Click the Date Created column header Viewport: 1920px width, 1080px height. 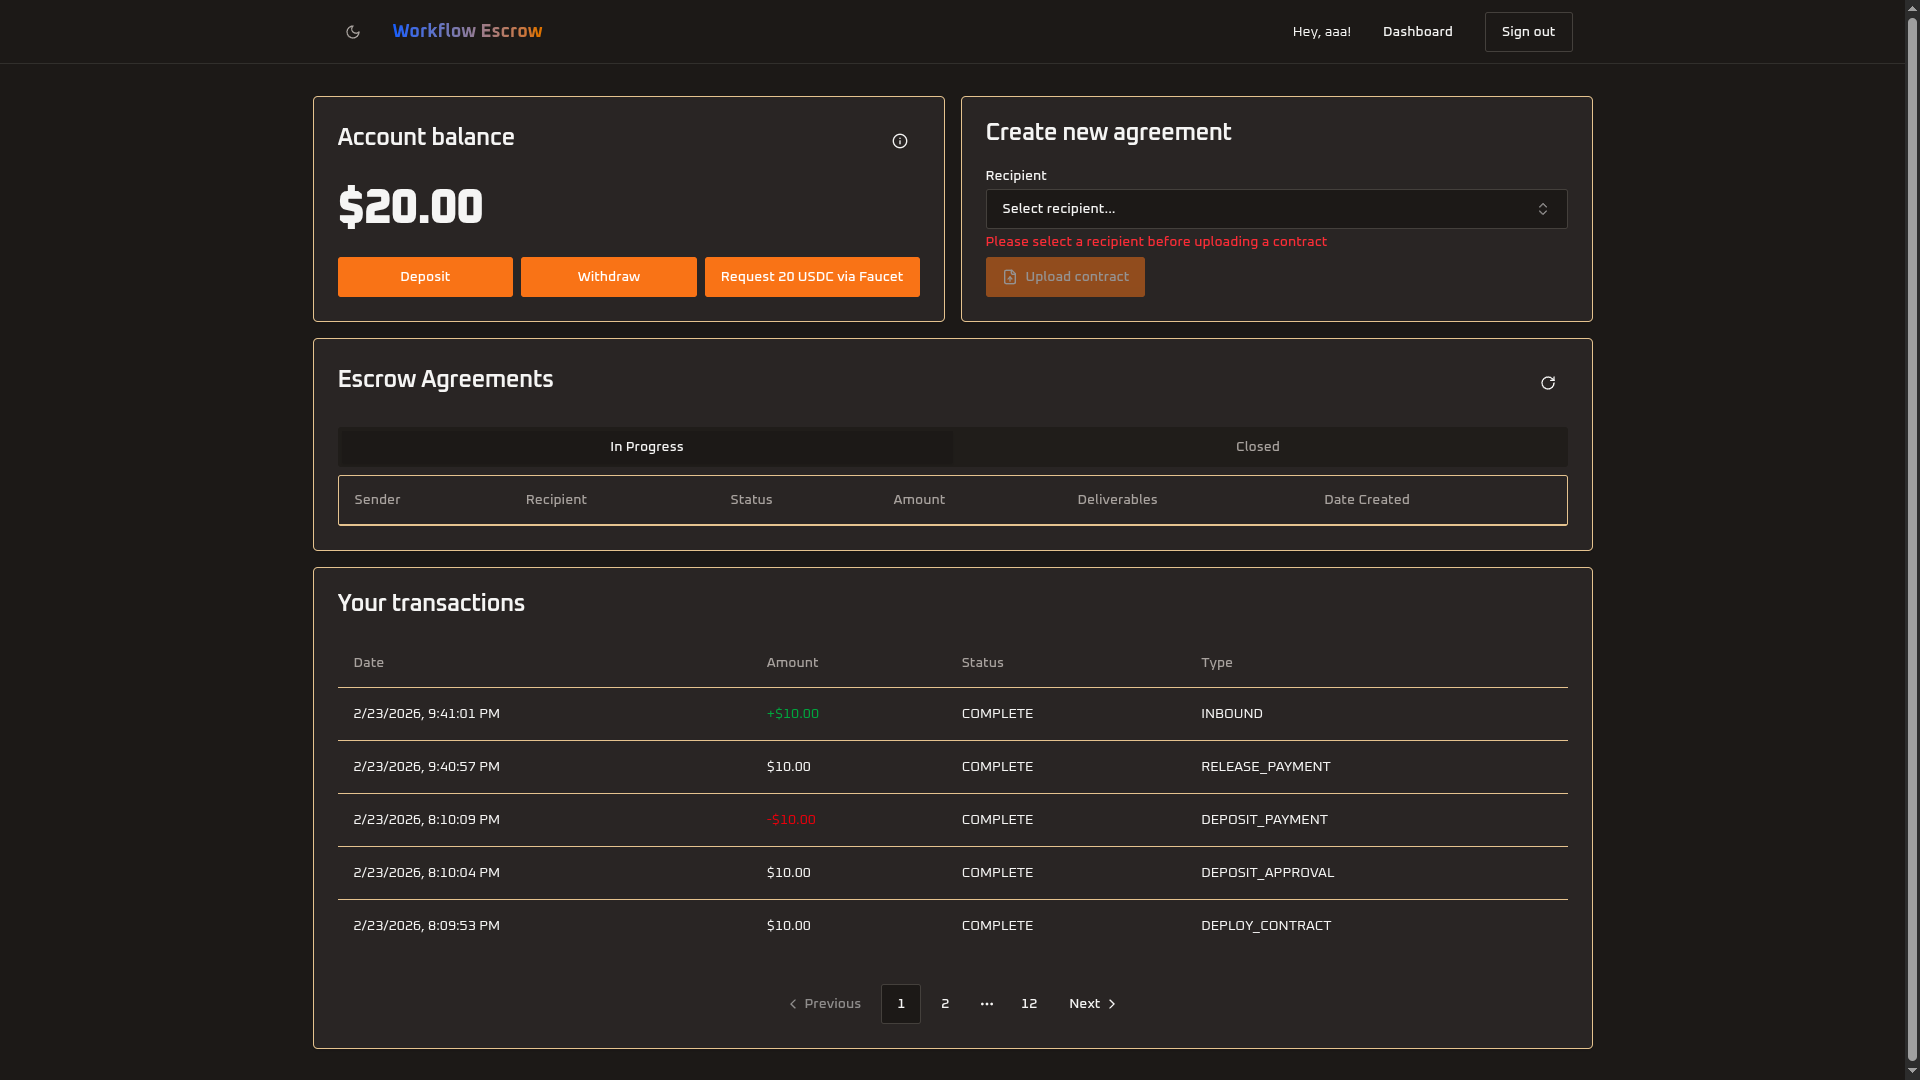pos(1366,500)
